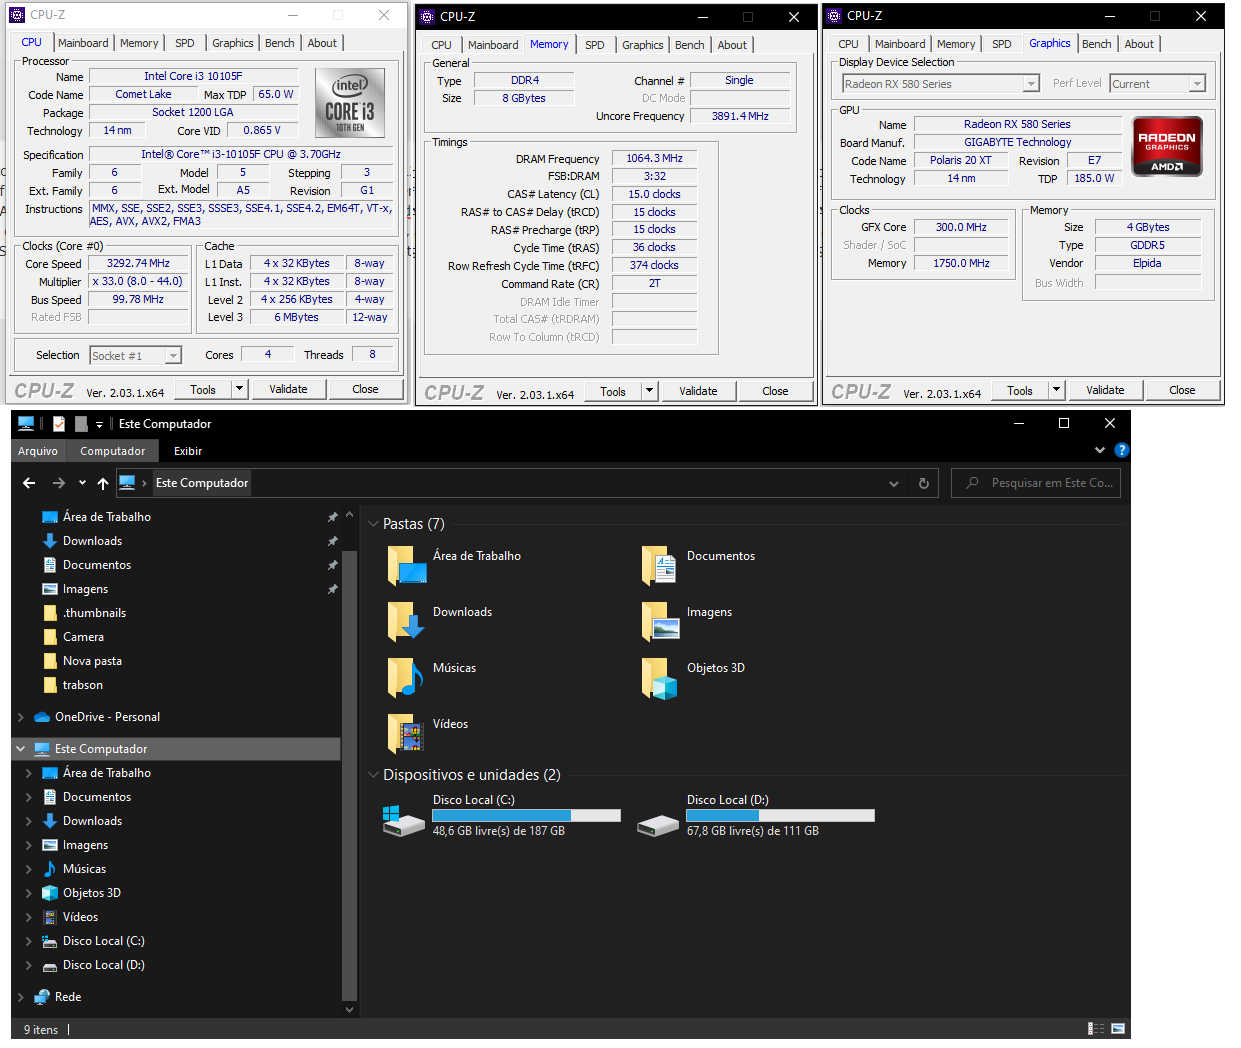Select .thumbnails folder in sidebar
The width and height of the screenshot is (1241, 1048).
pyautogui.click(x=94, y=613)
